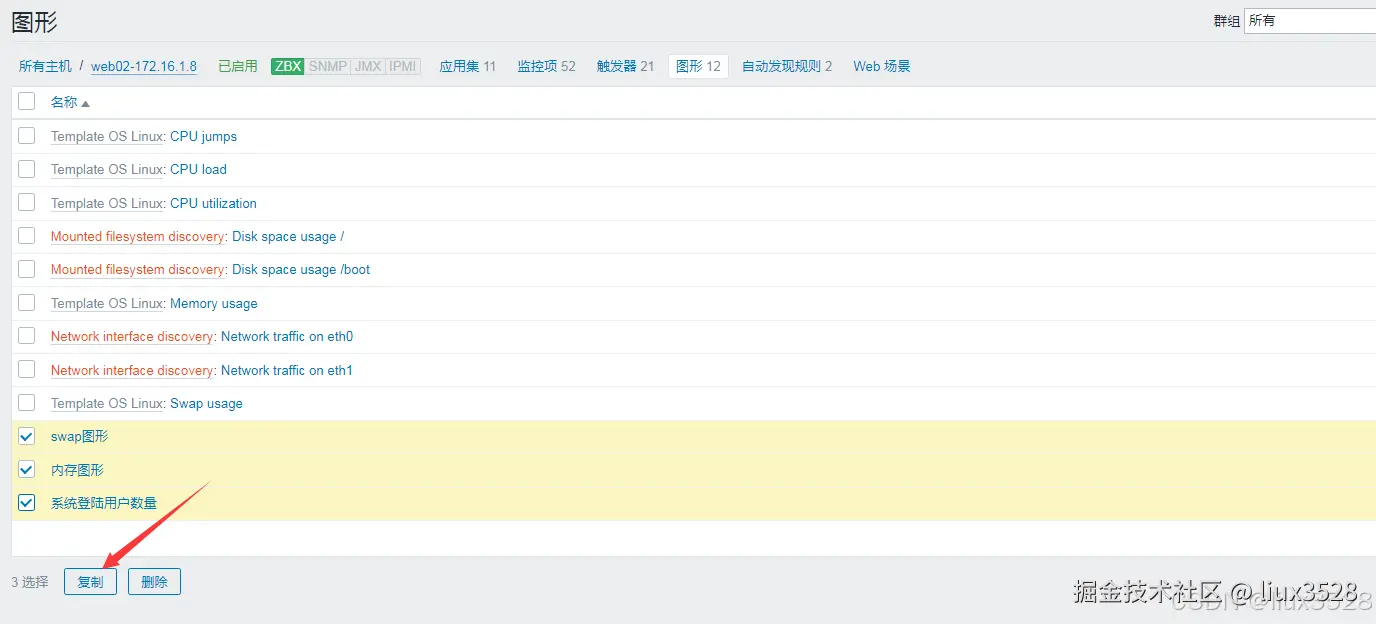Open the 群组 filter dropdown showing 所有
This screenshot has height=624, width=1376.
1310,20
